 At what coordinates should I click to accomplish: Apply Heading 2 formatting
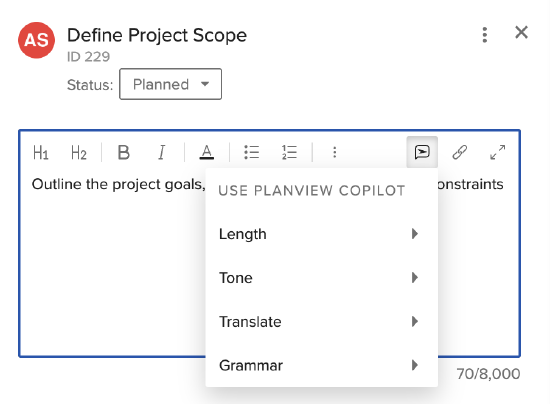[79, 153]
